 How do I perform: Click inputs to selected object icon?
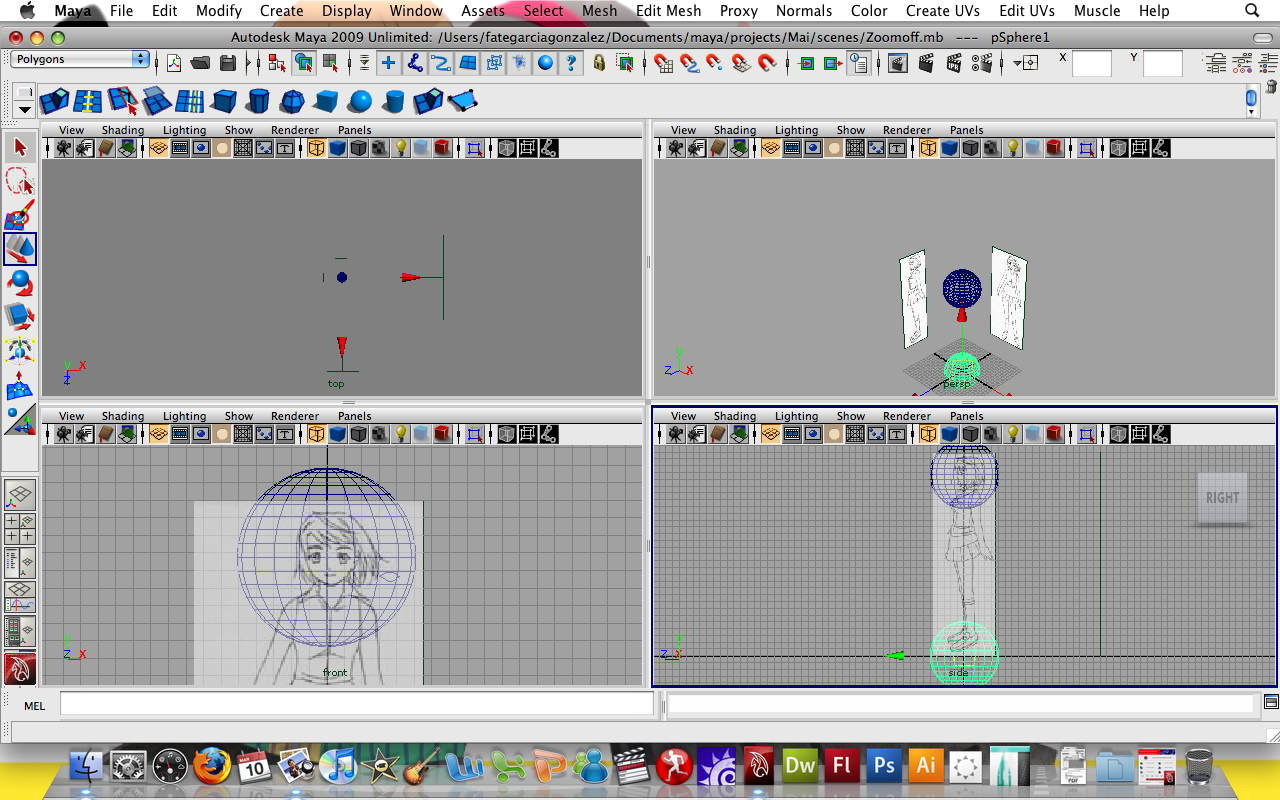coord(807,63)
